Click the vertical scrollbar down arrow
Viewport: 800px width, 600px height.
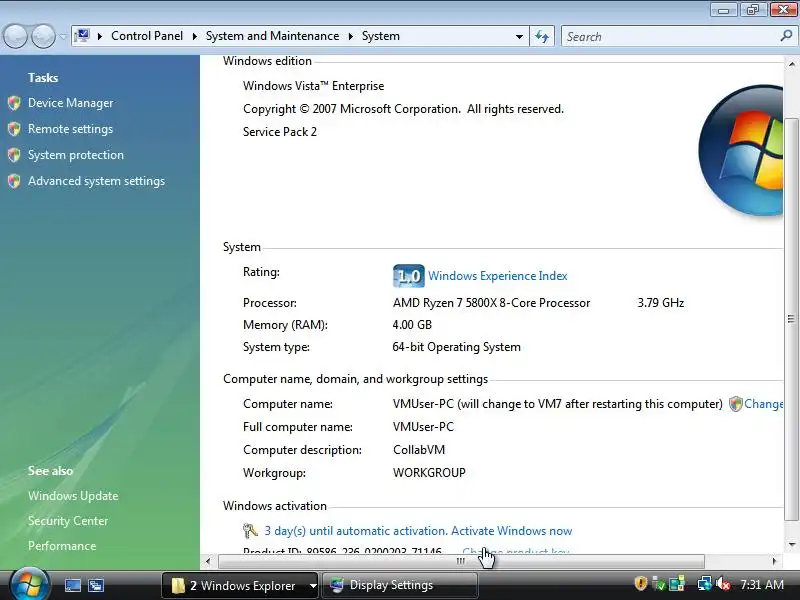click(791, 544)
